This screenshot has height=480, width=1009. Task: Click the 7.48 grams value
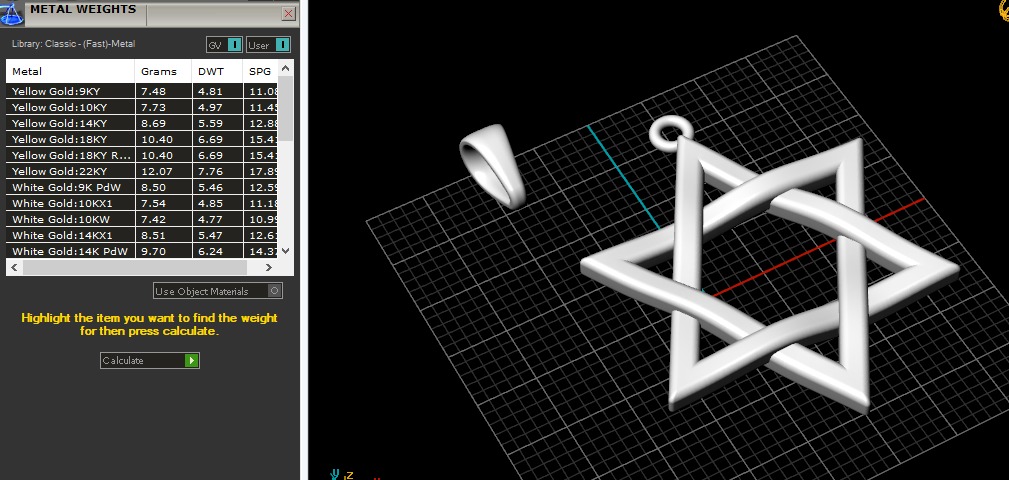tap(153, 91)
